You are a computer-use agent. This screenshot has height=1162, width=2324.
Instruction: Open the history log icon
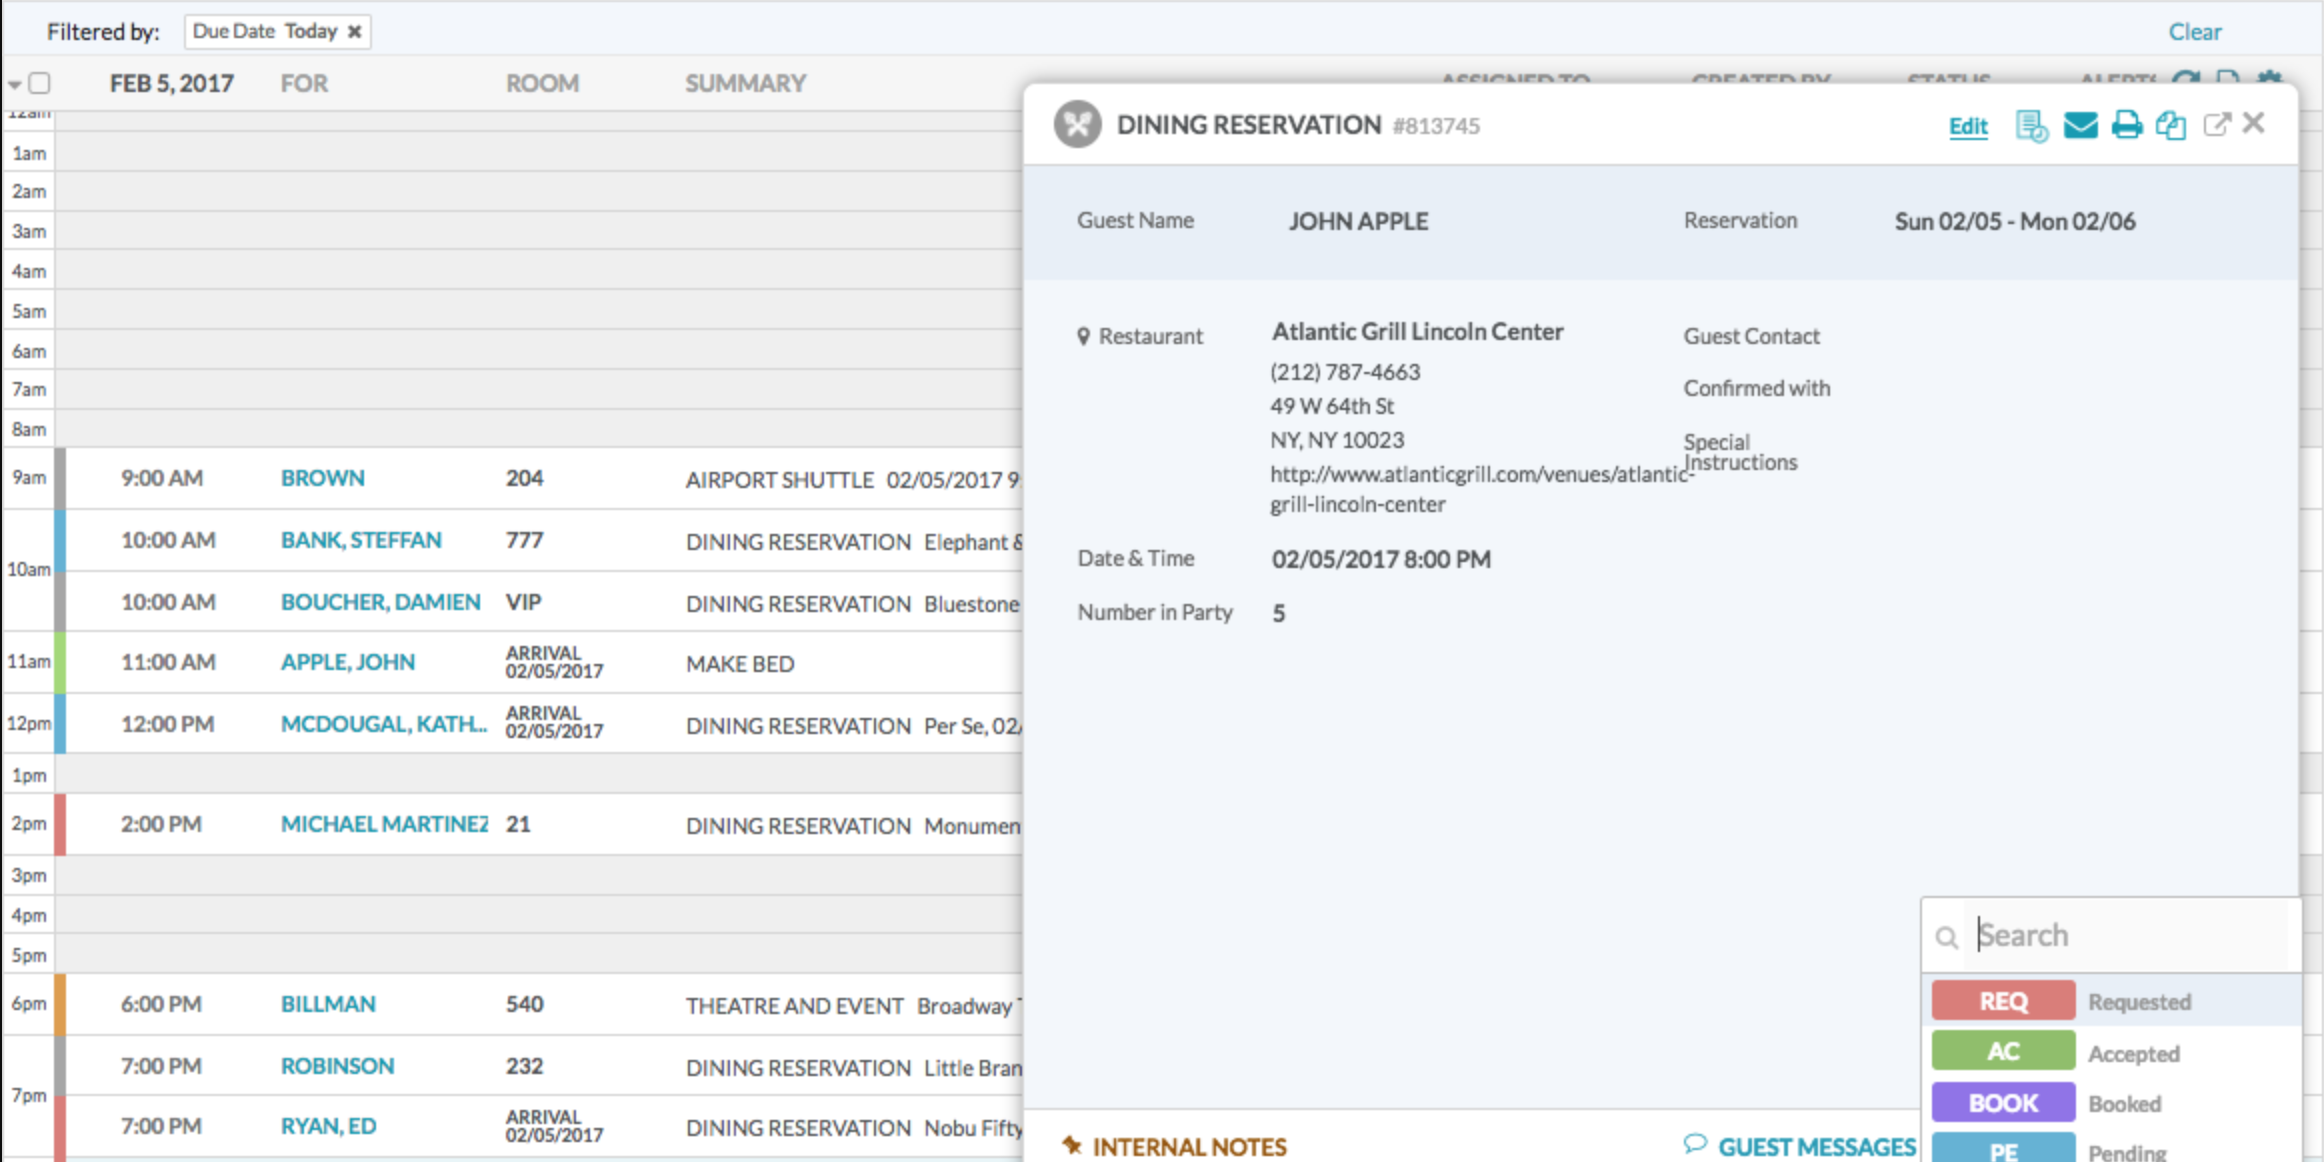coord(2031,126)
